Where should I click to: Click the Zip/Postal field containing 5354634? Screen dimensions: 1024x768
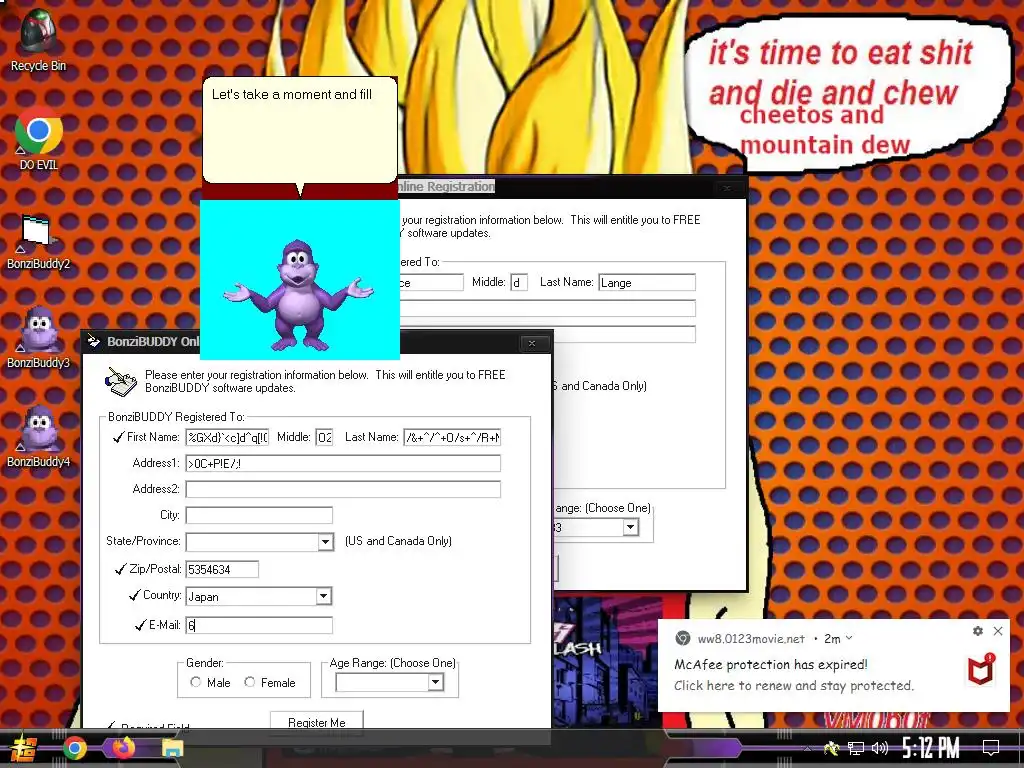(222, 569)
